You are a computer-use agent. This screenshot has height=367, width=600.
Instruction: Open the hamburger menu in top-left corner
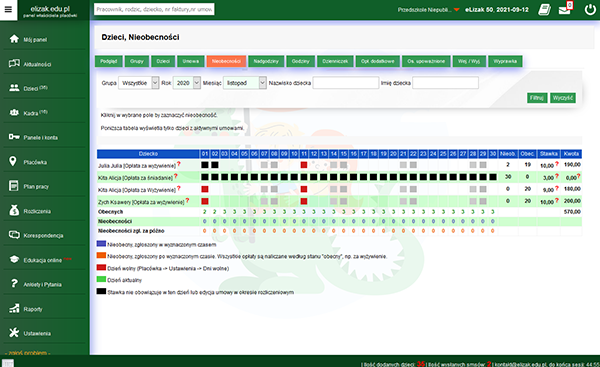[8, 10]
